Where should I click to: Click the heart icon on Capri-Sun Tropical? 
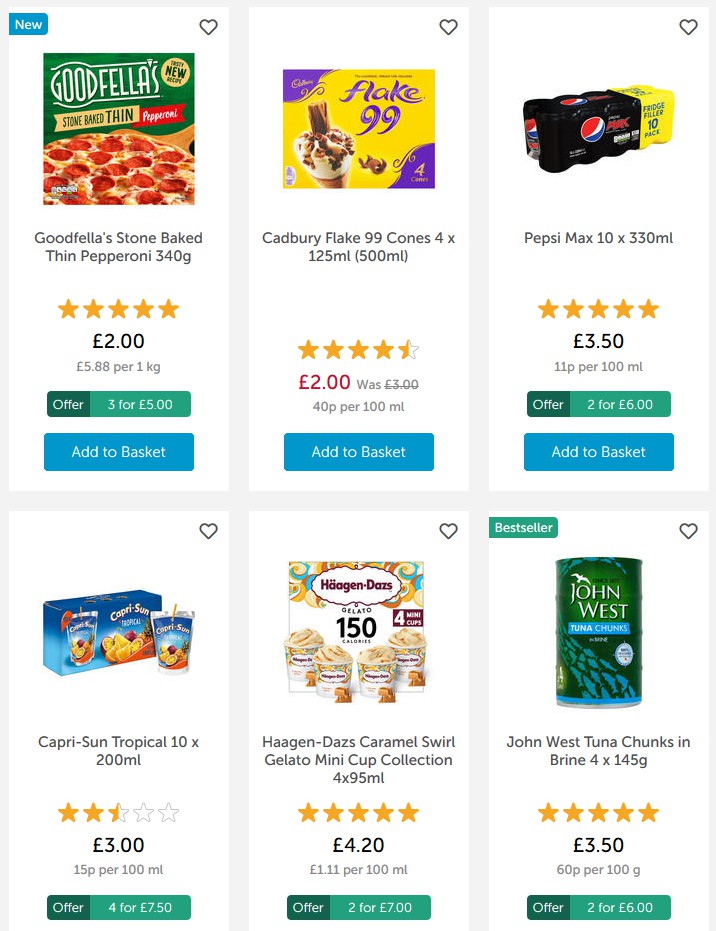208,531
